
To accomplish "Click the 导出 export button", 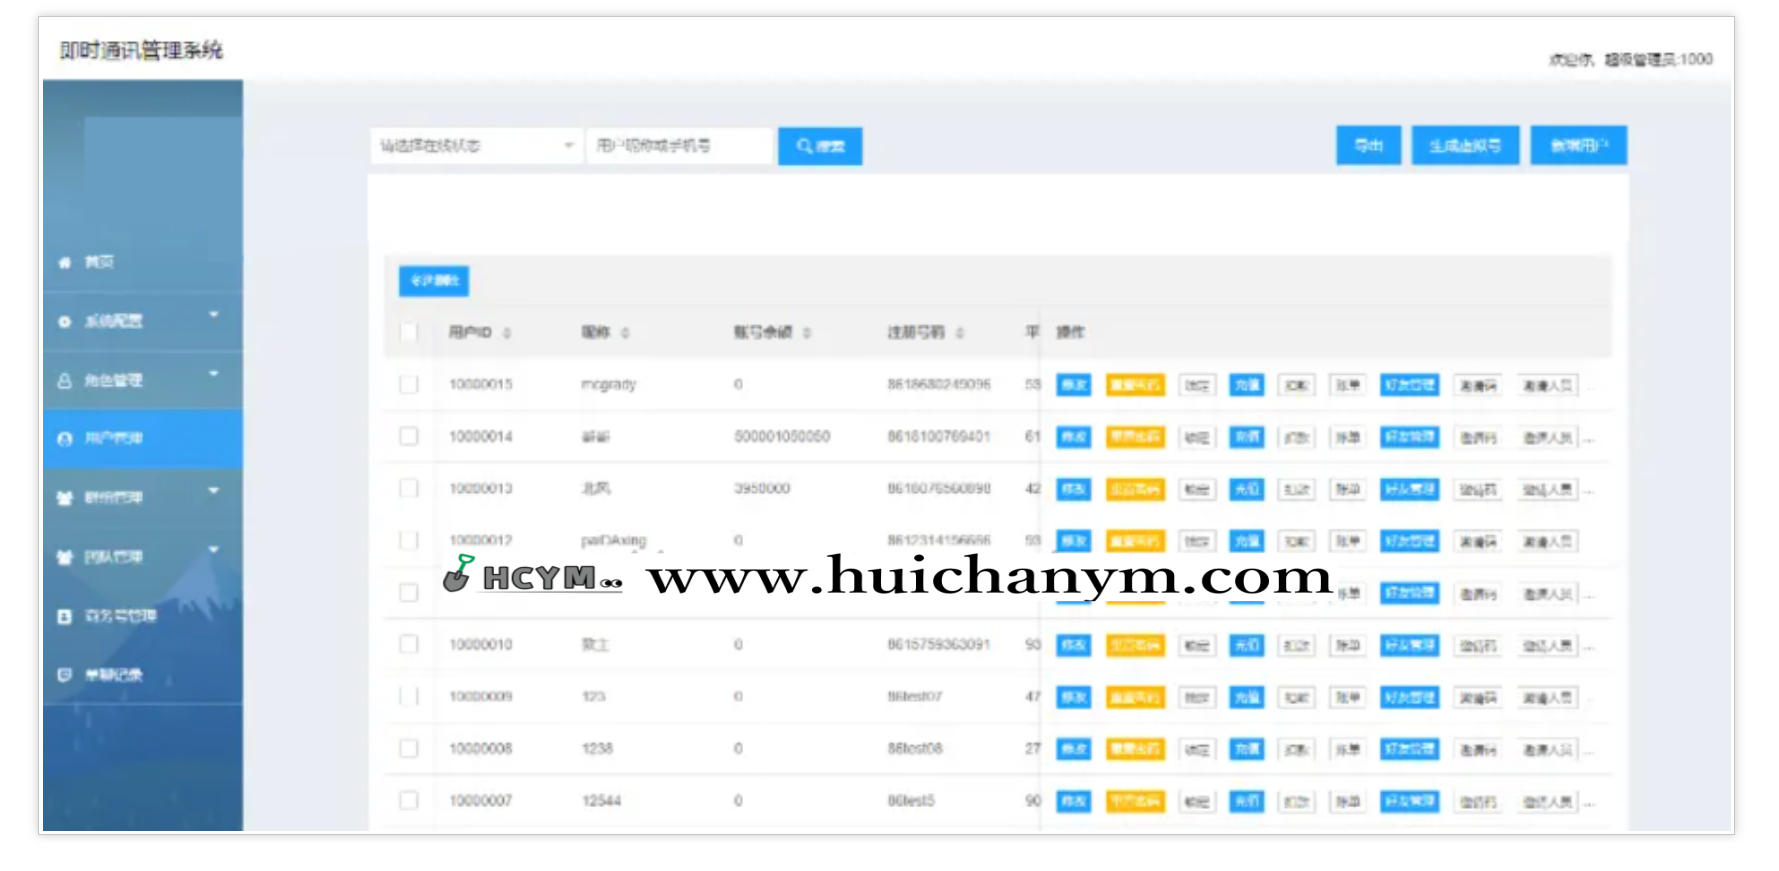I will click(1368, 146).
